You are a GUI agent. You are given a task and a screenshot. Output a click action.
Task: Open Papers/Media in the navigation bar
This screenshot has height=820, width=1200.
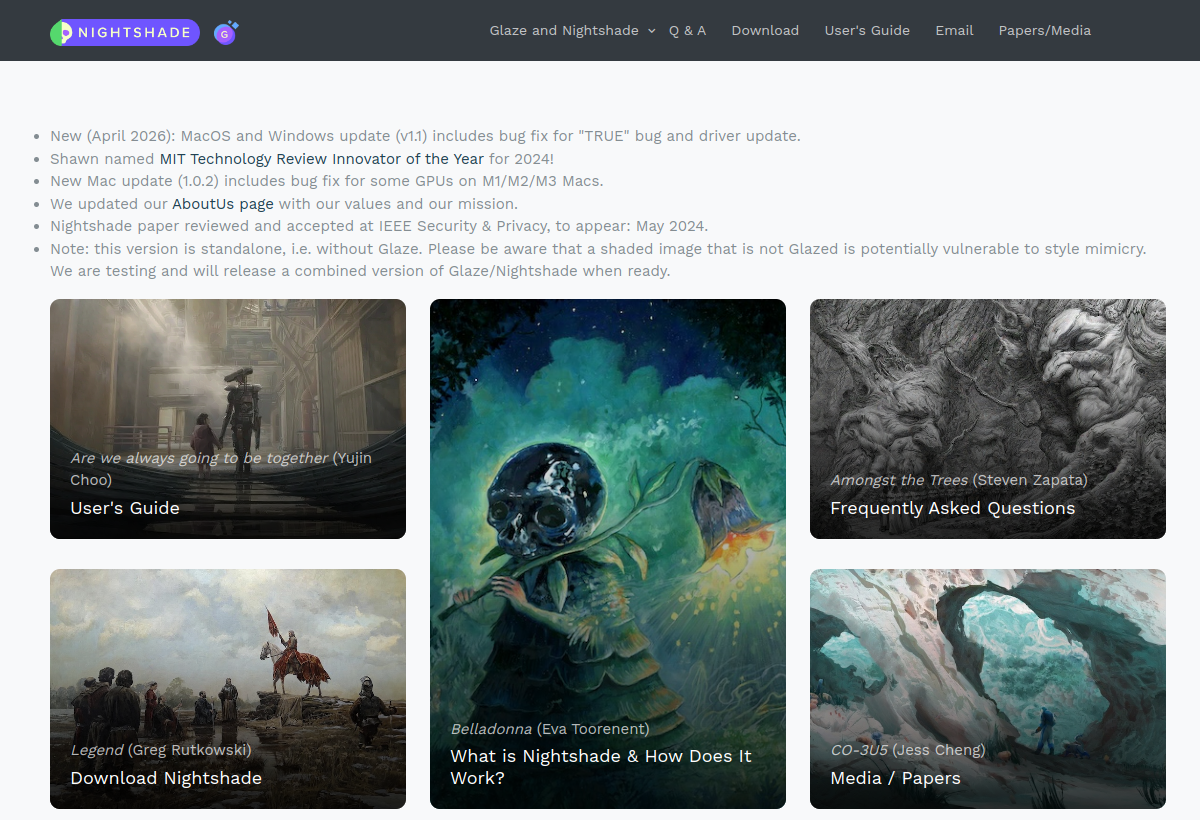coord(1044,31)
